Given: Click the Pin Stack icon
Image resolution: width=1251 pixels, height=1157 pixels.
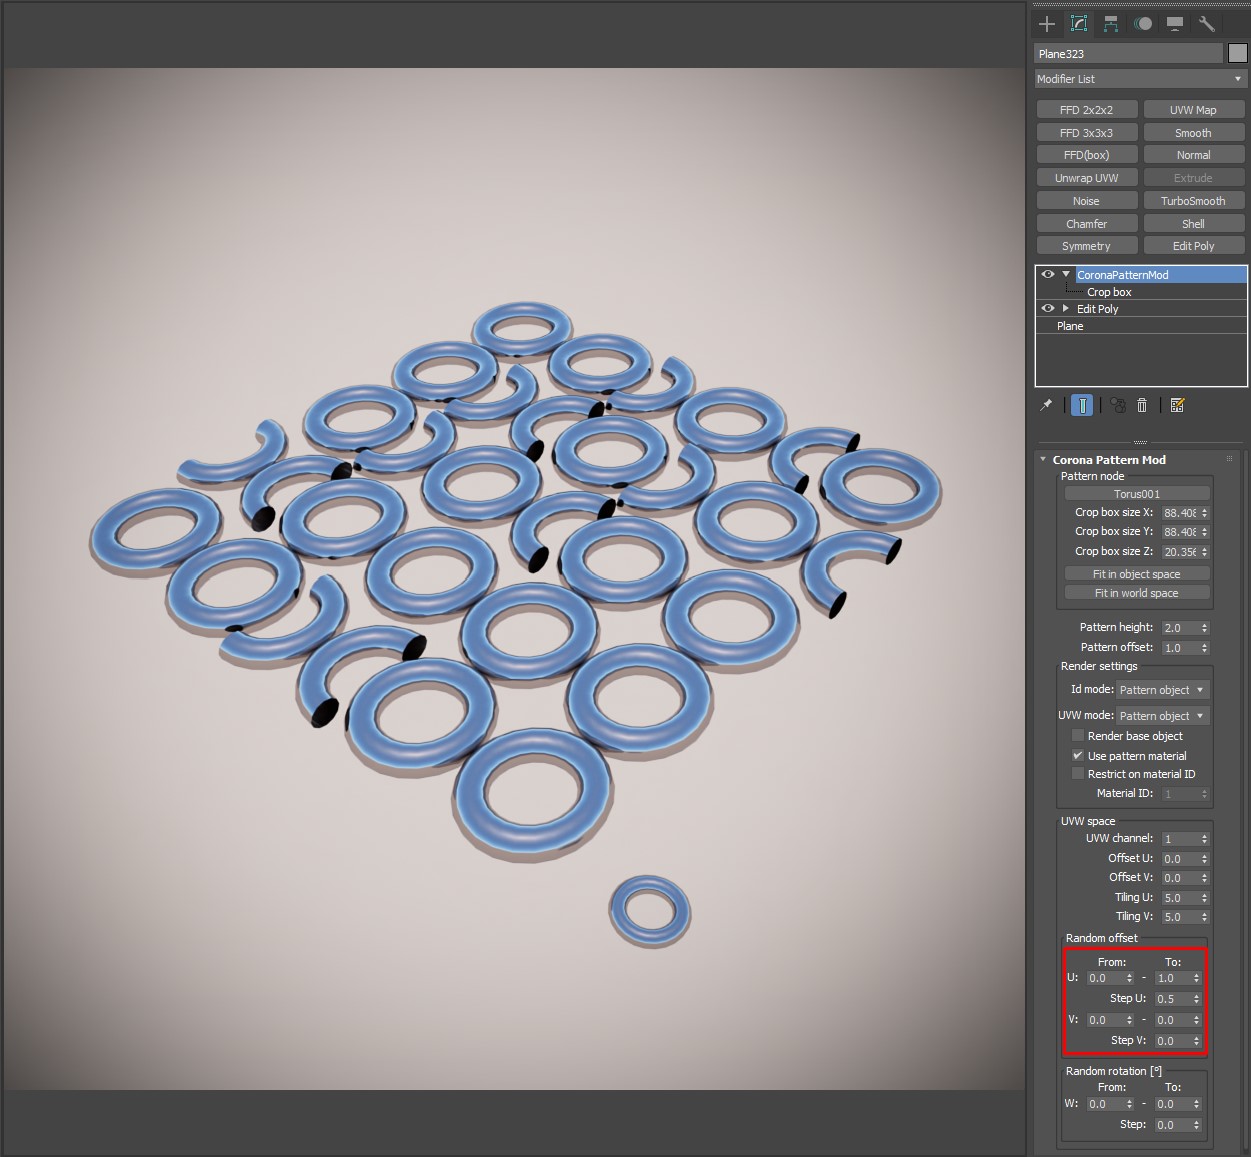Looking at the screenshot, I should 1046,405.
